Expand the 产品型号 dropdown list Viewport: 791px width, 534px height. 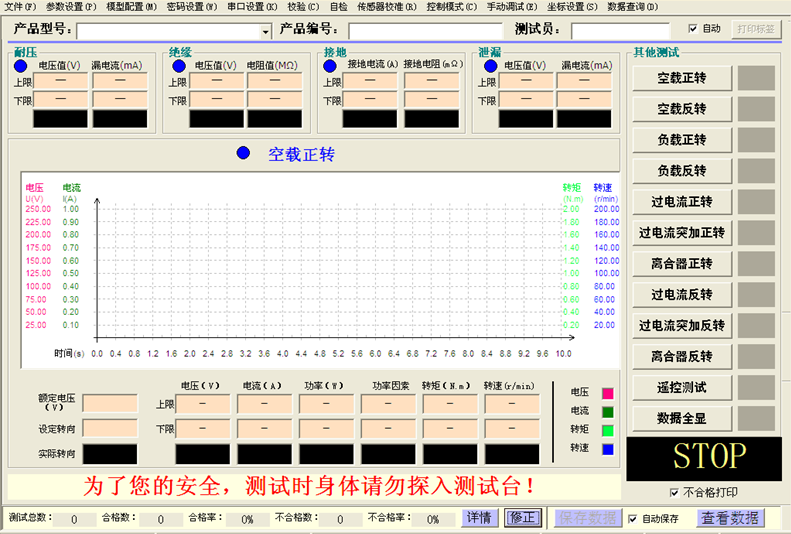pos(265,31)
